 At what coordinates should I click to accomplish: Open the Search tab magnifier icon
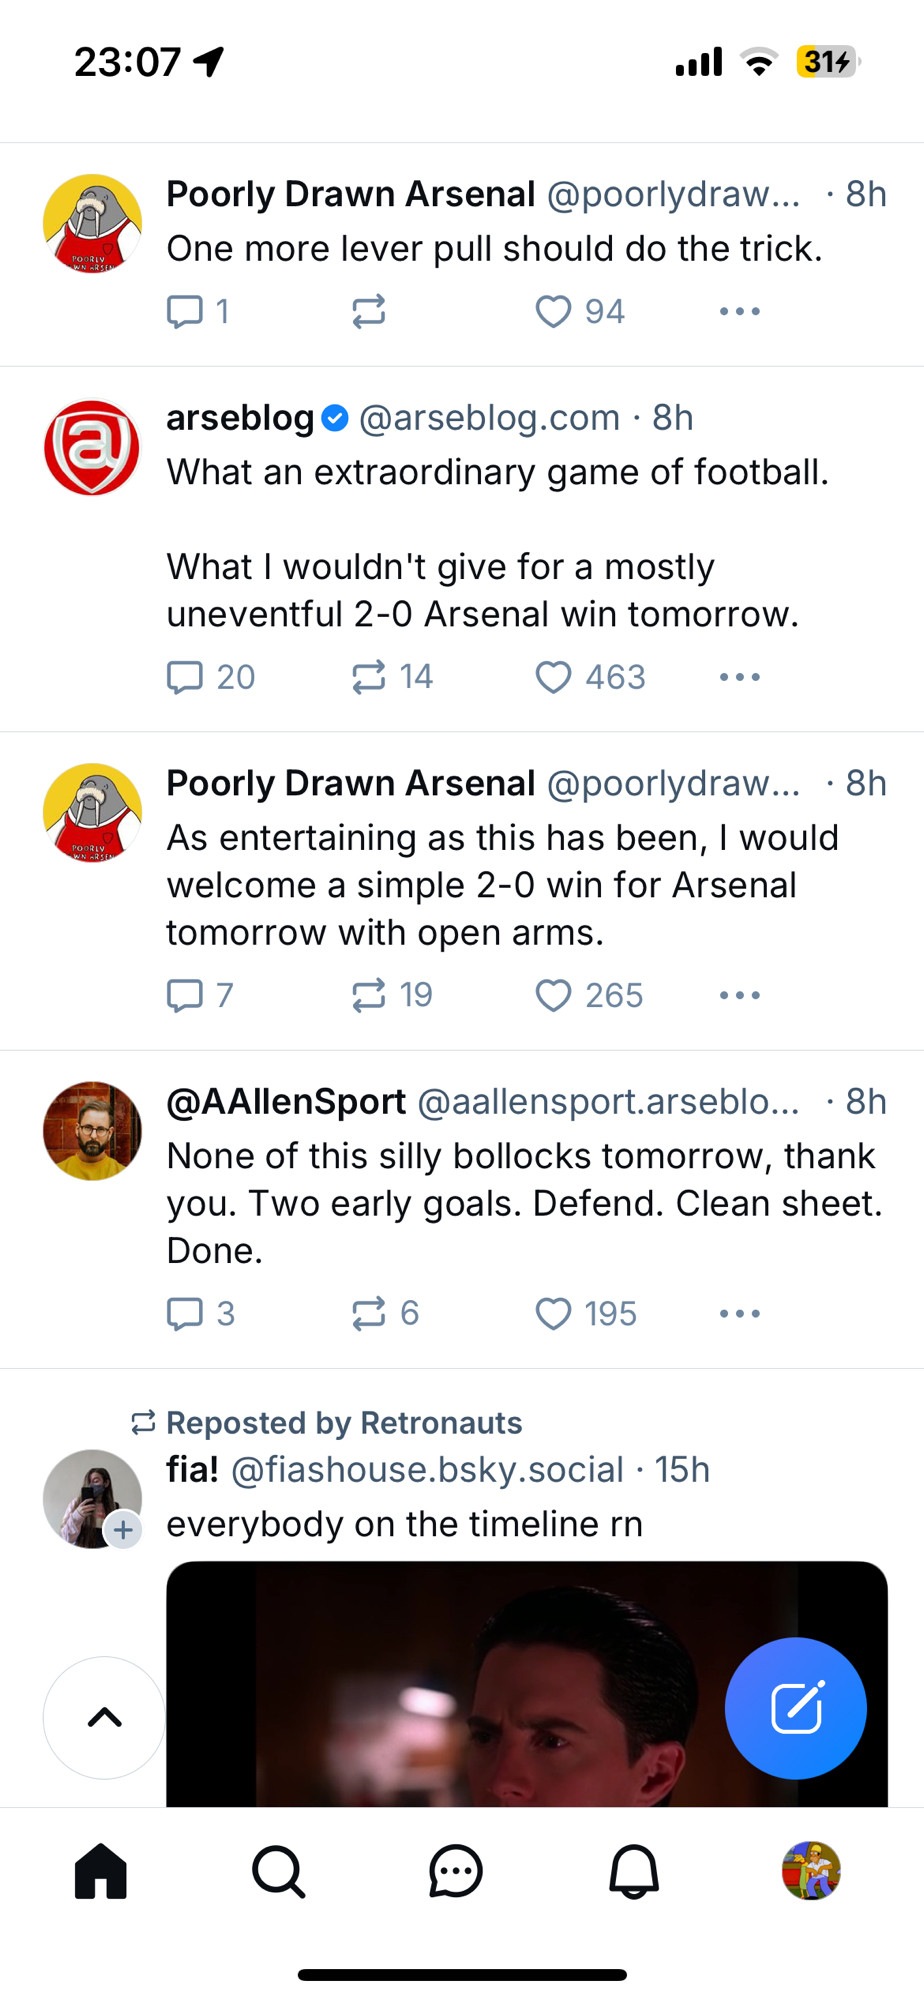tap(278, 1871)
